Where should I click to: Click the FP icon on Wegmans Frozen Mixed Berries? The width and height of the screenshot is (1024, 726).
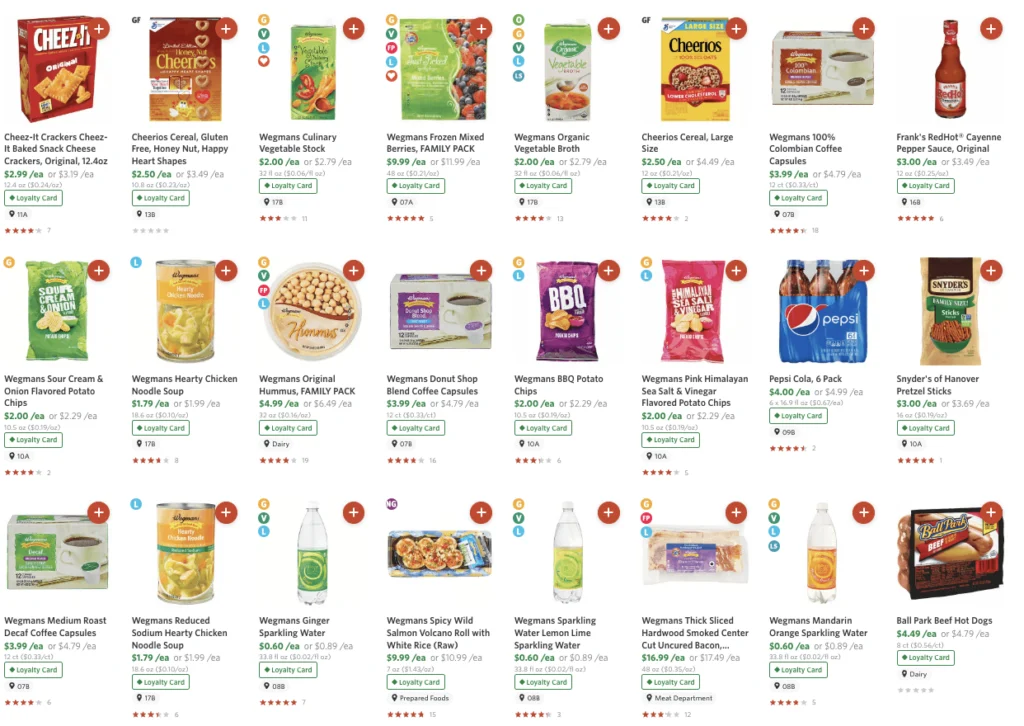(390, 47)
